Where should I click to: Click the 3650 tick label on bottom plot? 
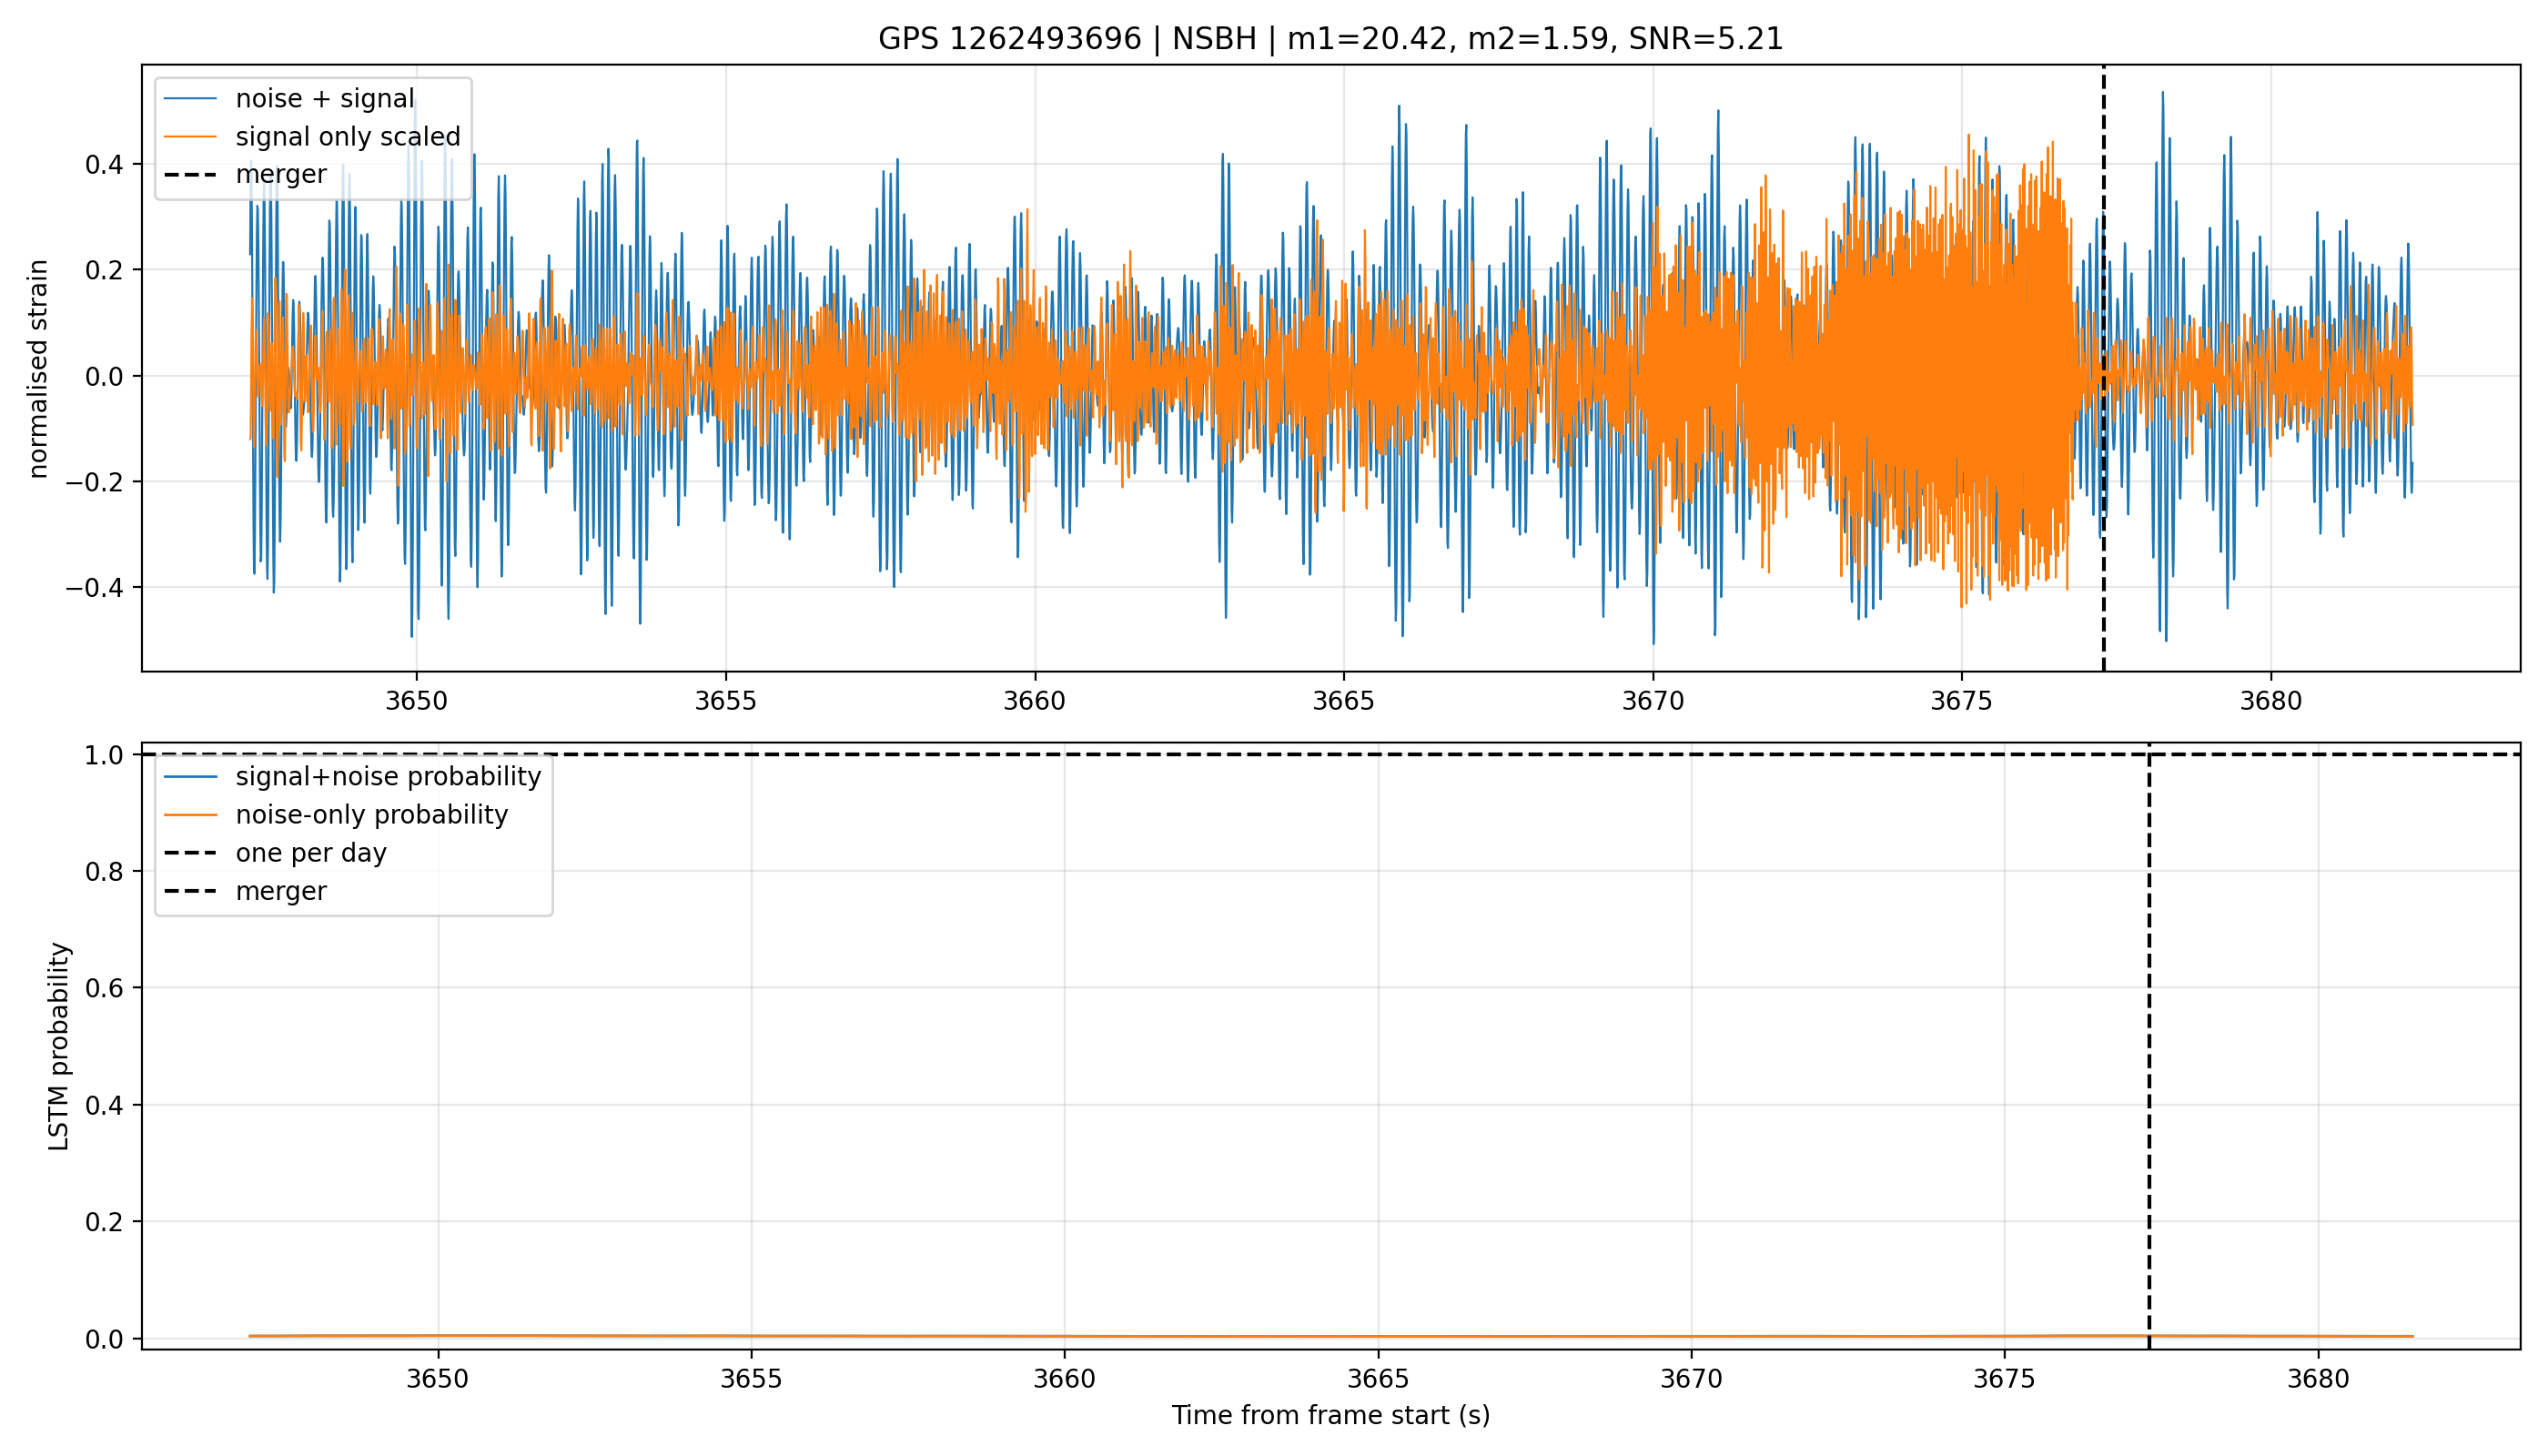point(437,1379)
